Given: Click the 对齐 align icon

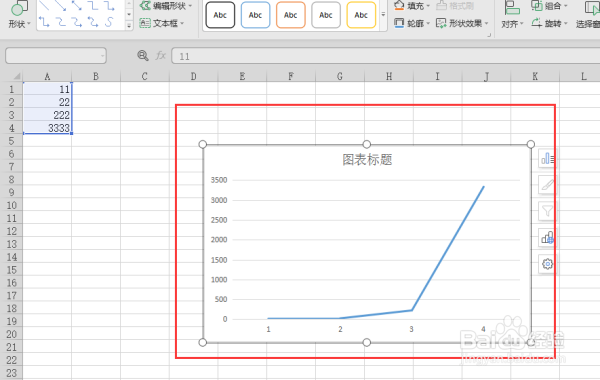Looking at the screenshot, I should pyautogui.click(x=512, y=8).
